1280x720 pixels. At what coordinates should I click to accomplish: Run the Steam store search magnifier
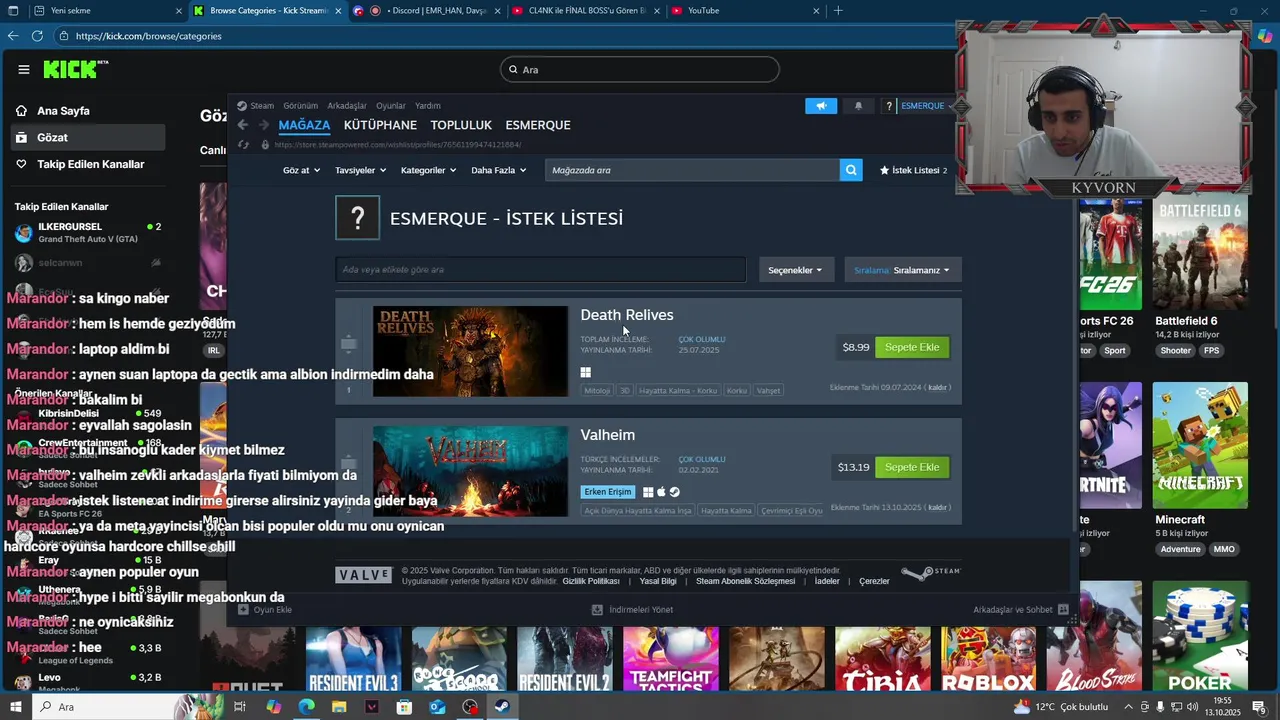[x=851, y=170]
